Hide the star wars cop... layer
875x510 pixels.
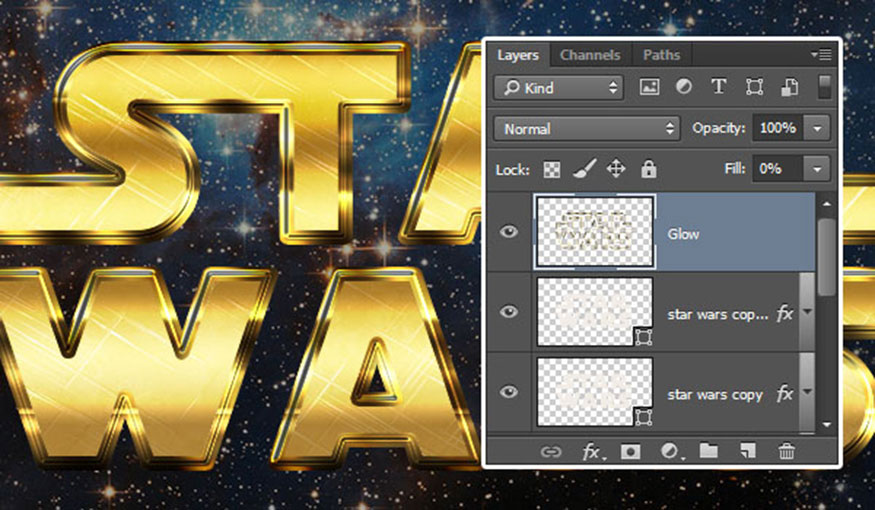point(508,311)
